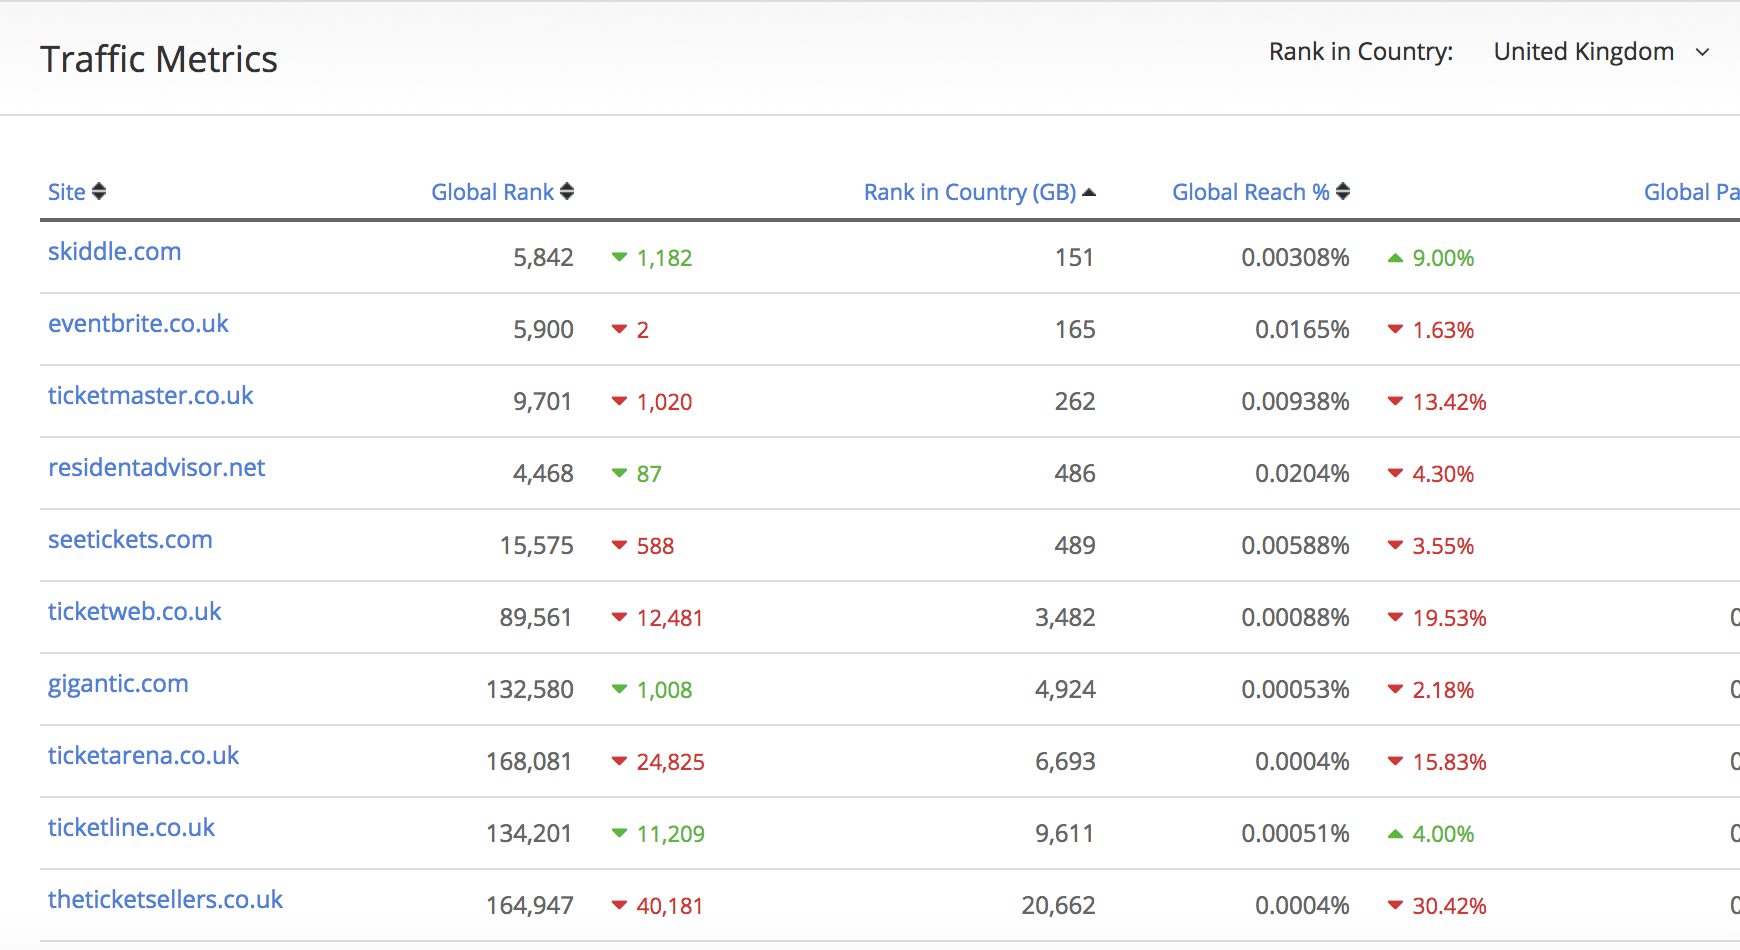Open the ticketarena.co.uk site link
The width and height of the screenshot is (1740, 950).
[x=144, y=755]
